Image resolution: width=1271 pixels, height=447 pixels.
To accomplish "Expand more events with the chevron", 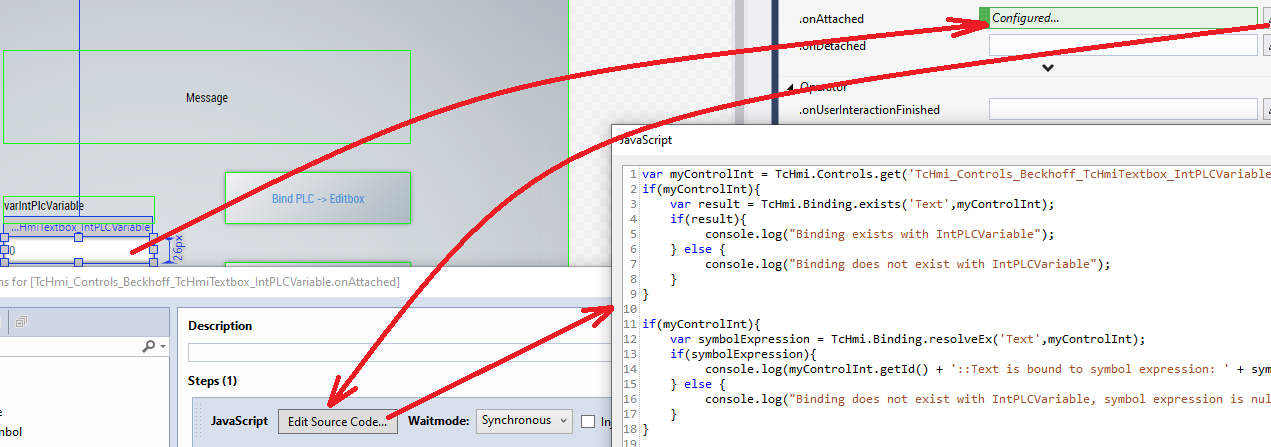I will coord(1047,68).
